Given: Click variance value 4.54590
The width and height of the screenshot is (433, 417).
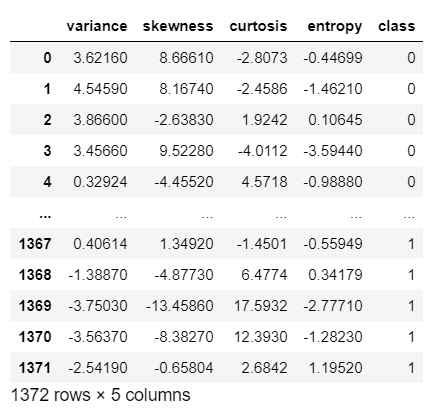Looking at the screenshot, I should (x=100, y=89).
